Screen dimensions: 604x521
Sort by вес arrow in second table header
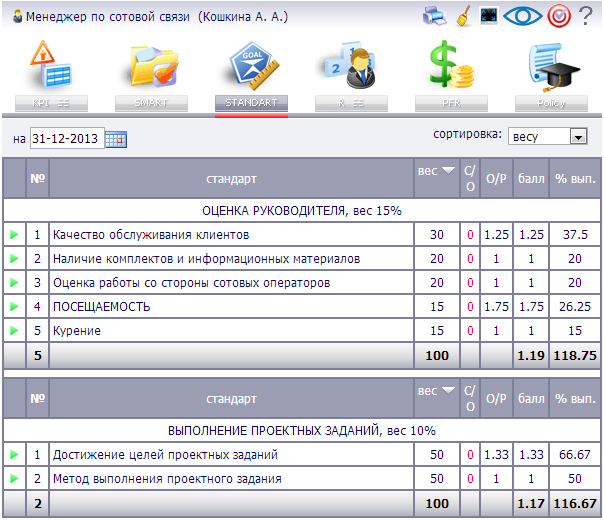[448, 390]
